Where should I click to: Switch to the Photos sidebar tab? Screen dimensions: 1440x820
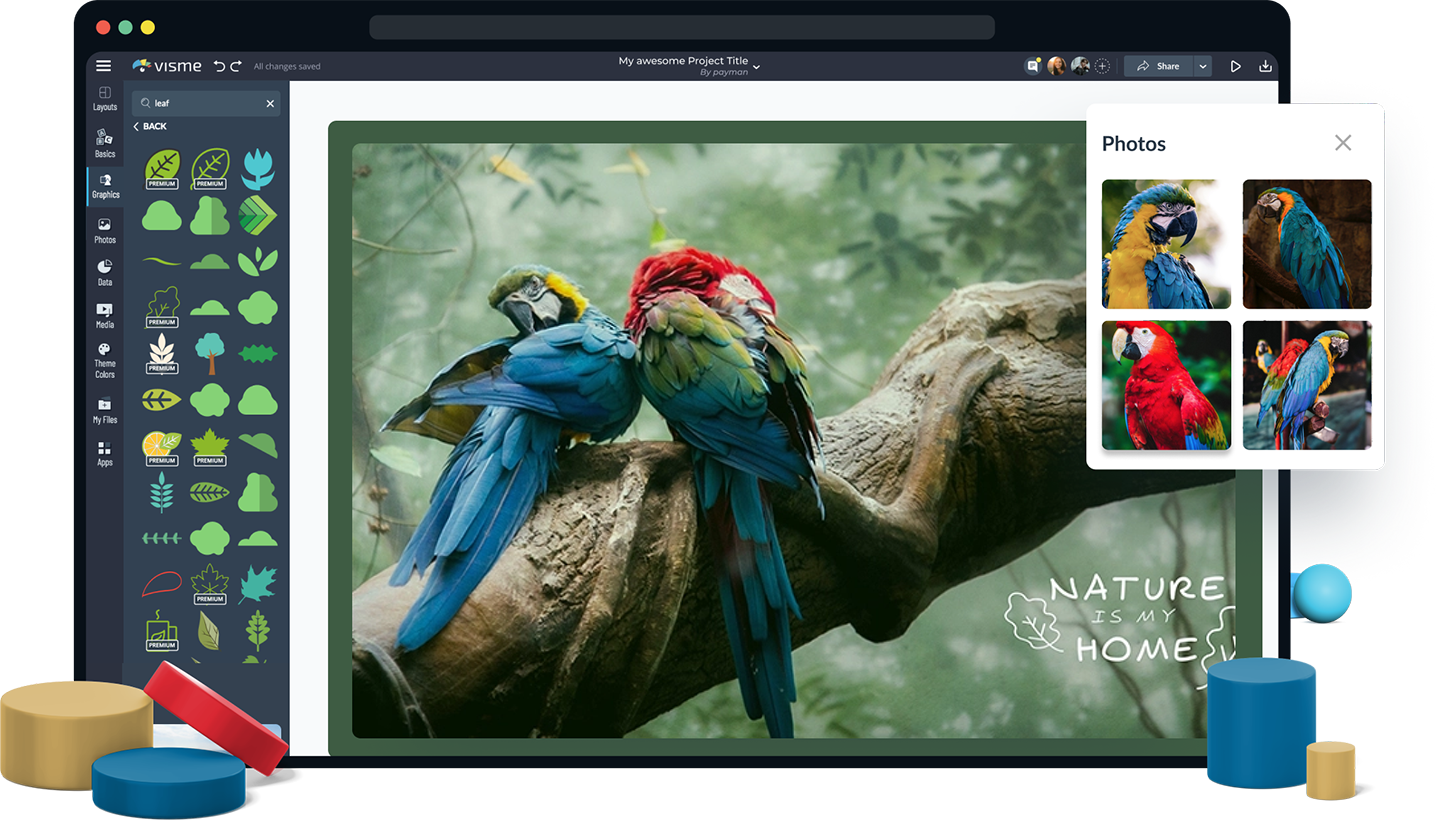(105, 231)
